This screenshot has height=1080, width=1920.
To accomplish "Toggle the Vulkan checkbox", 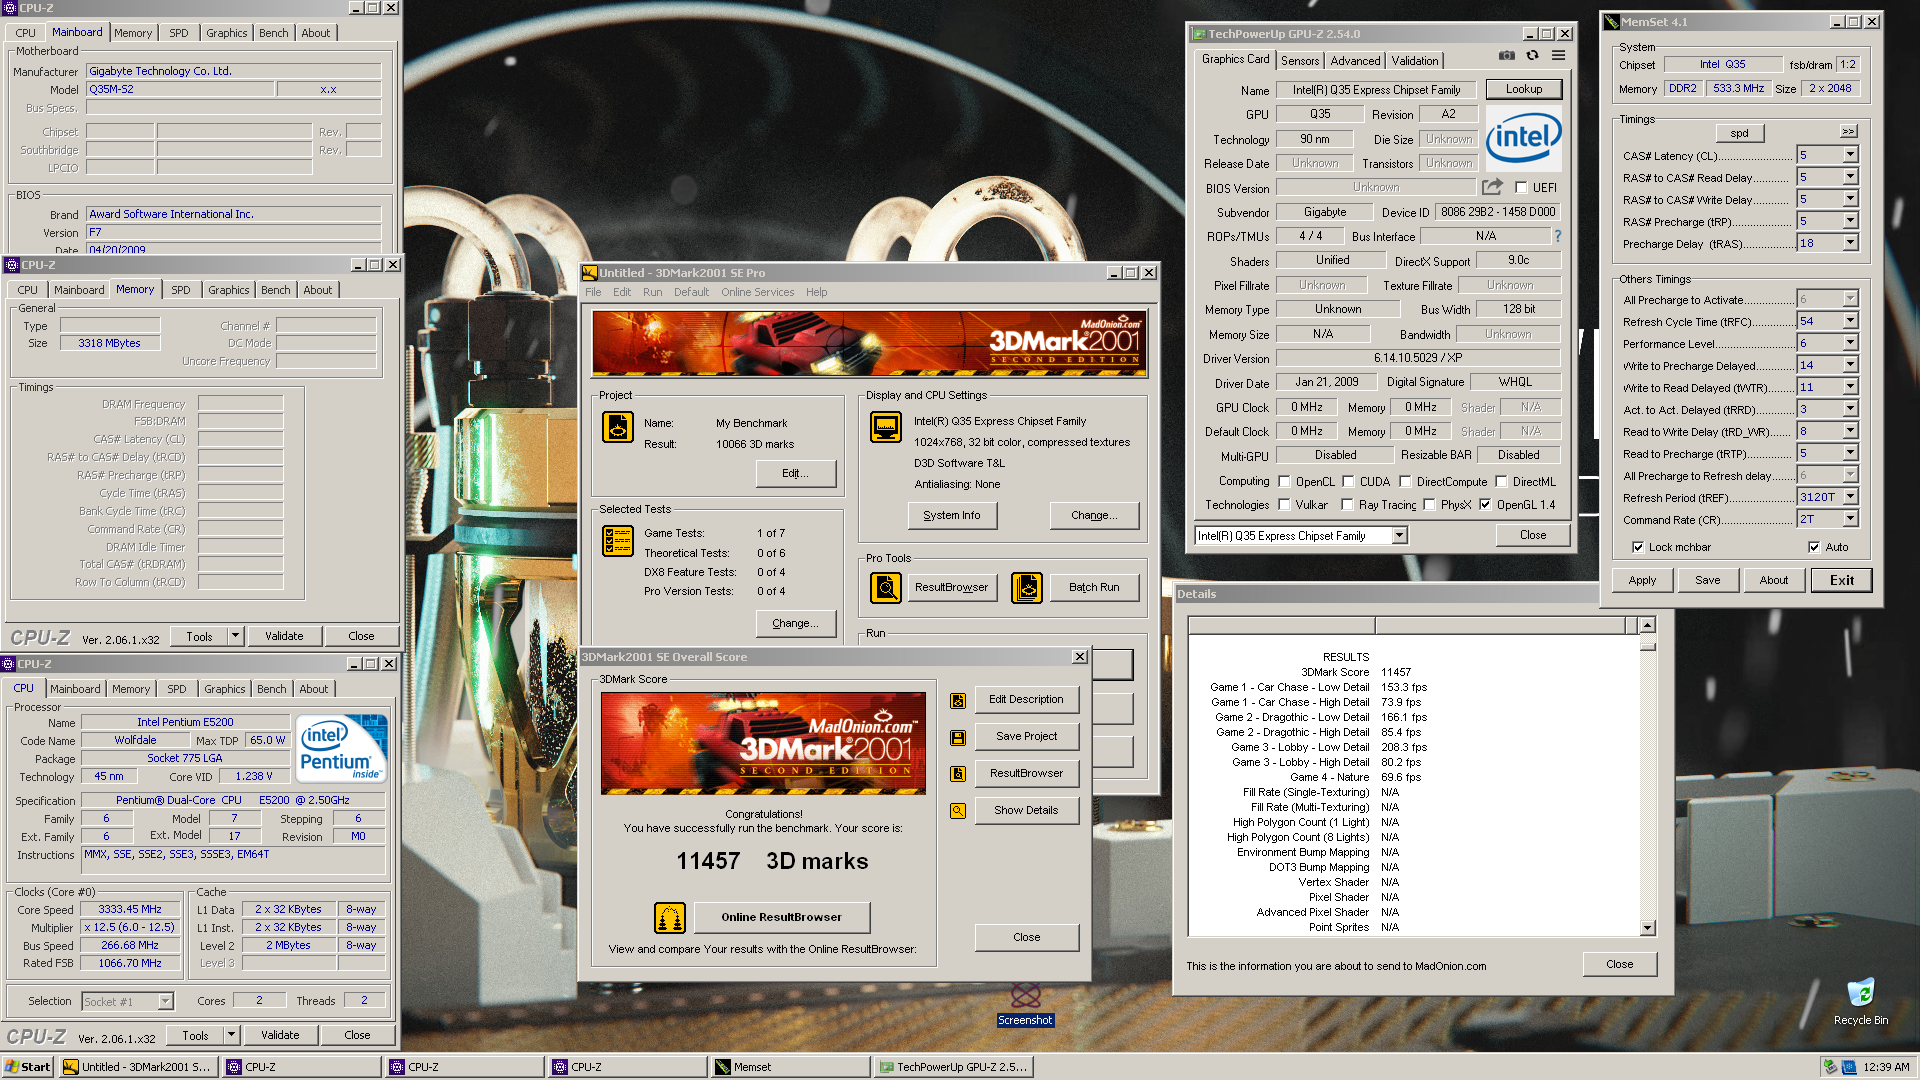I will click(1285, 505).
